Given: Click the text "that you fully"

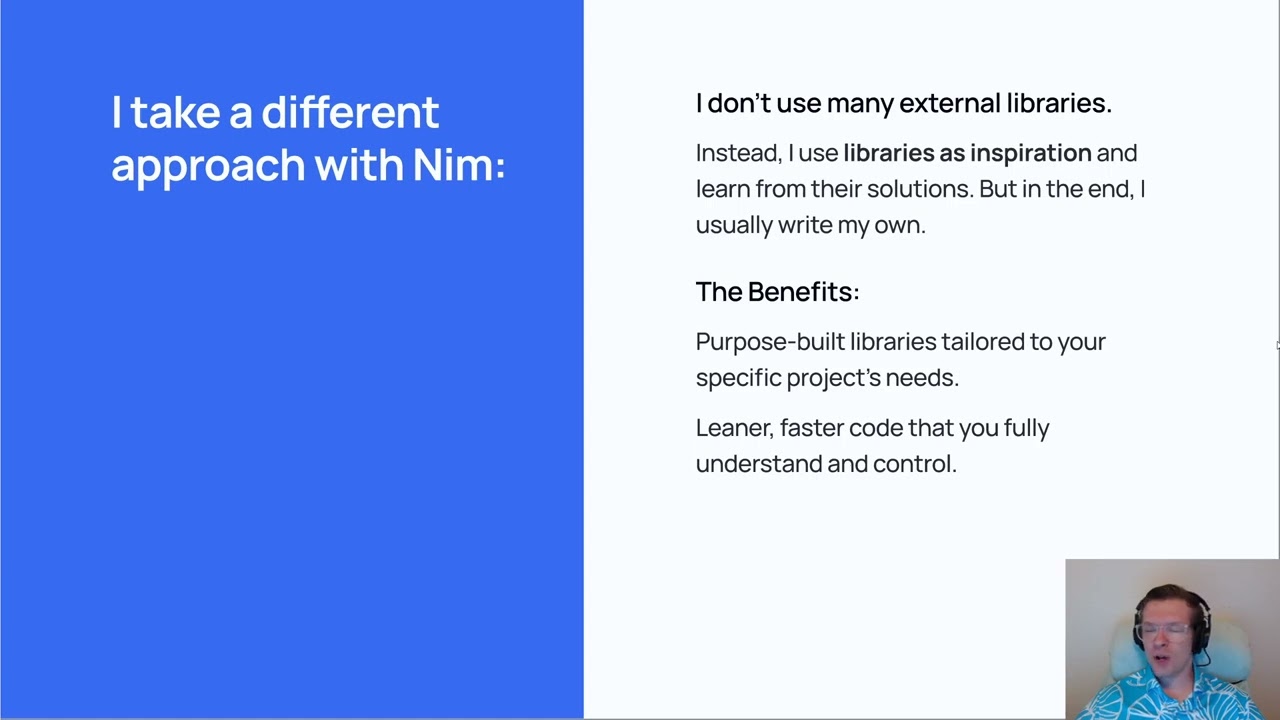Looking at the screenshot, I should pos(978,428).
